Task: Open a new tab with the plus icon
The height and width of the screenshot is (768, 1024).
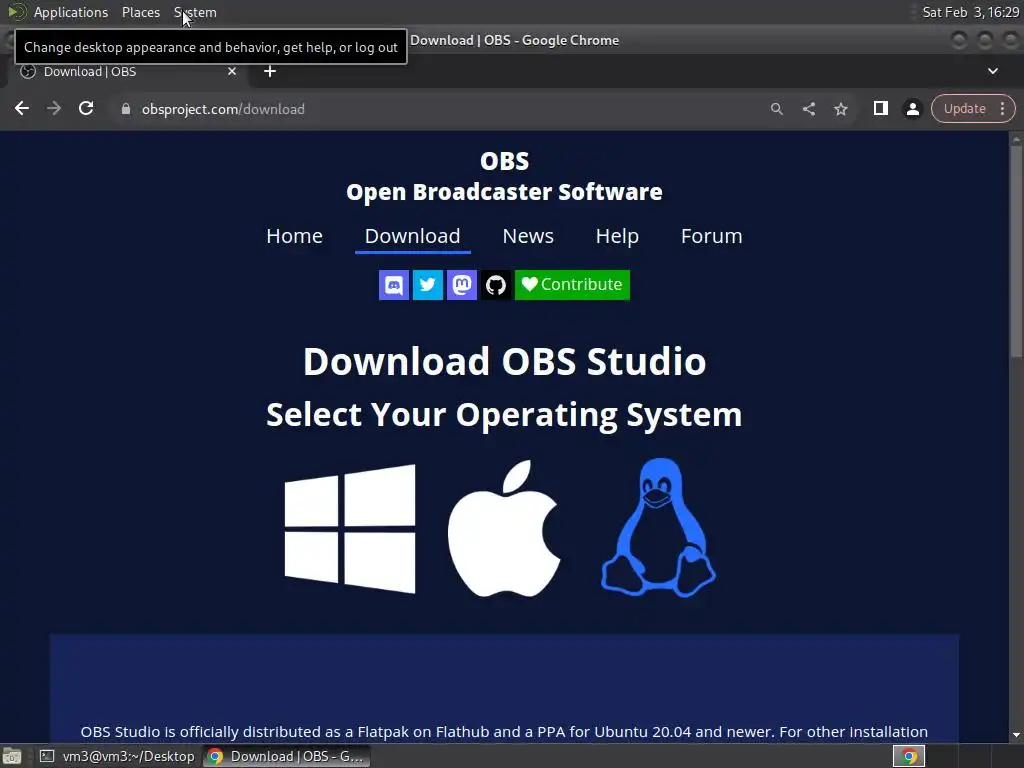Action: [270, 71]
